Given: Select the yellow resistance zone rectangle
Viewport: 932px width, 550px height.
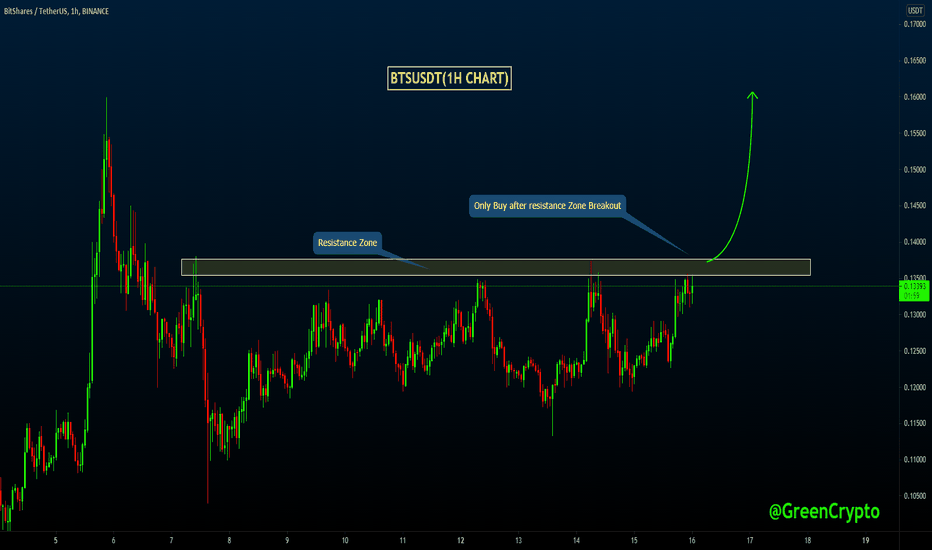Looking at the screenshot, I should [496, 267].
